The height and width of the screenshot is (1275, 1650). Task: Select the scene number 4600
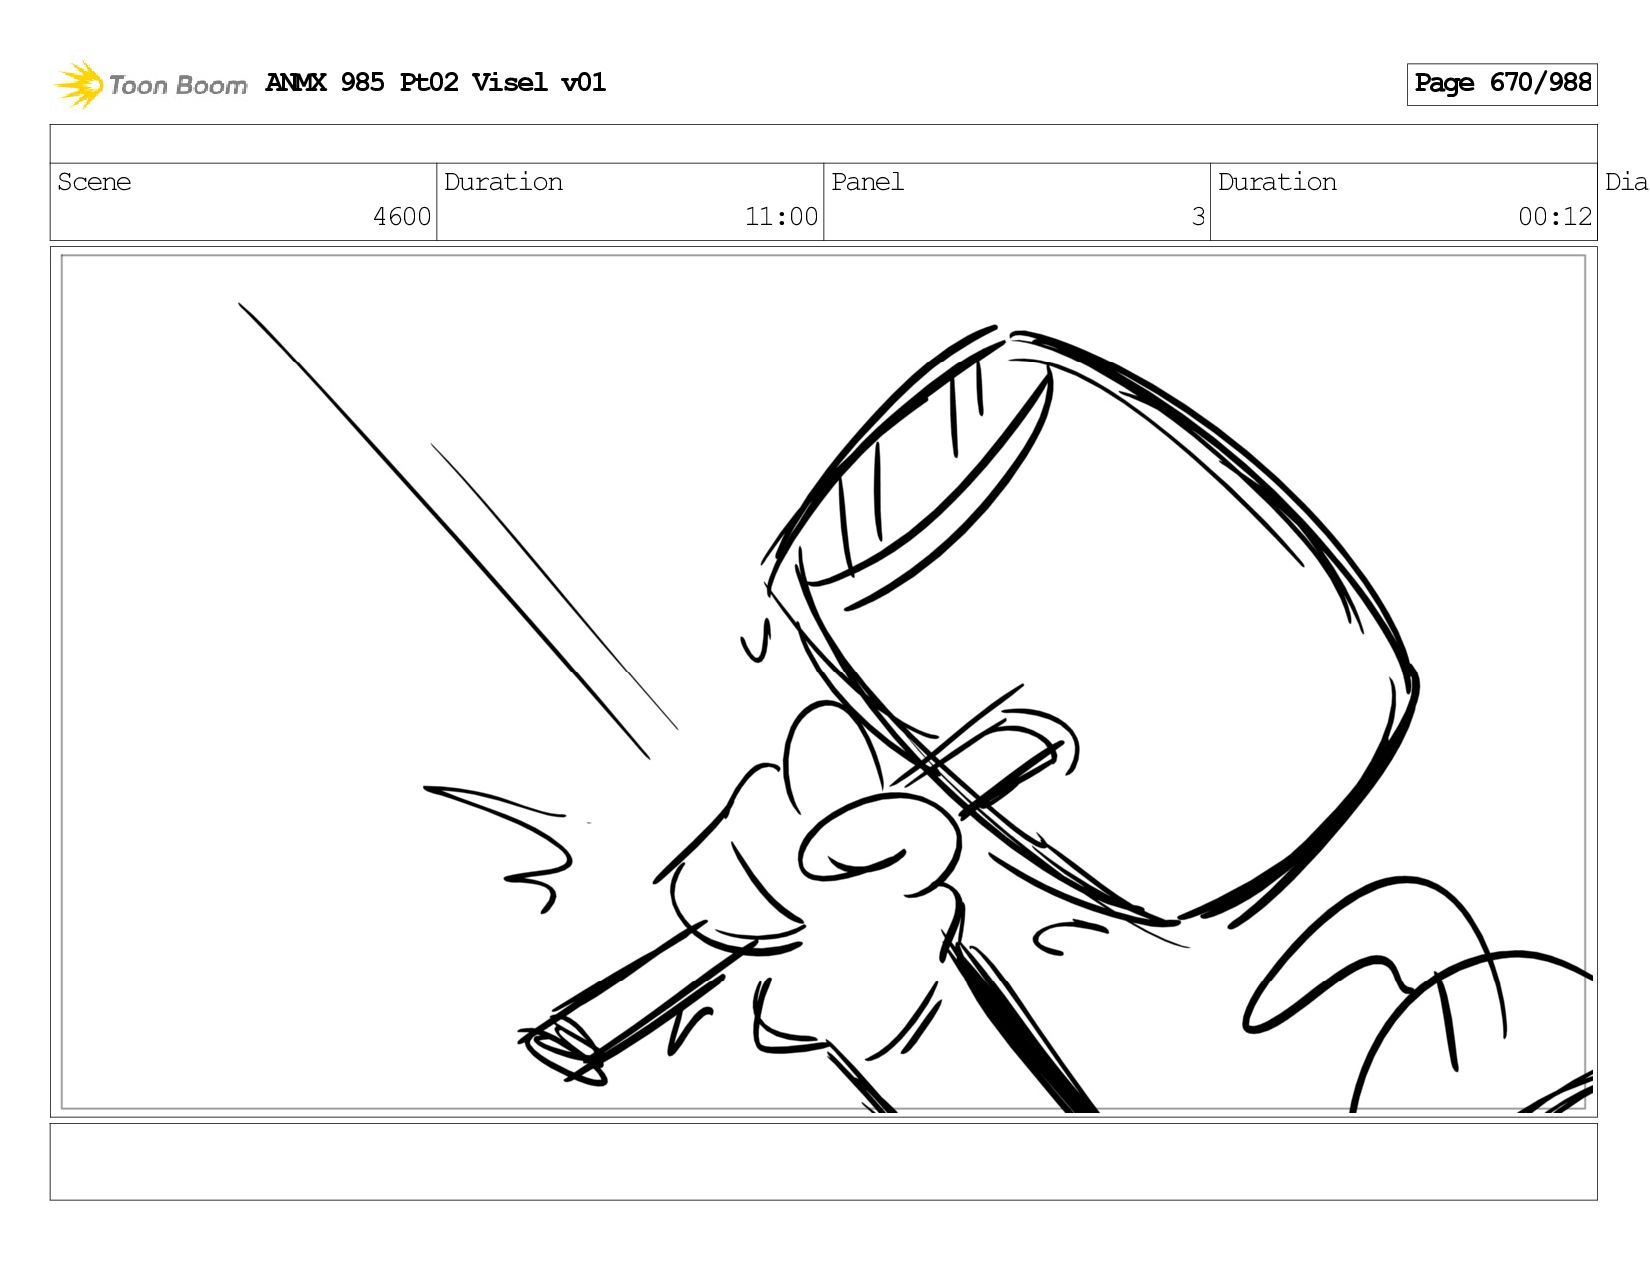(402, 217)
